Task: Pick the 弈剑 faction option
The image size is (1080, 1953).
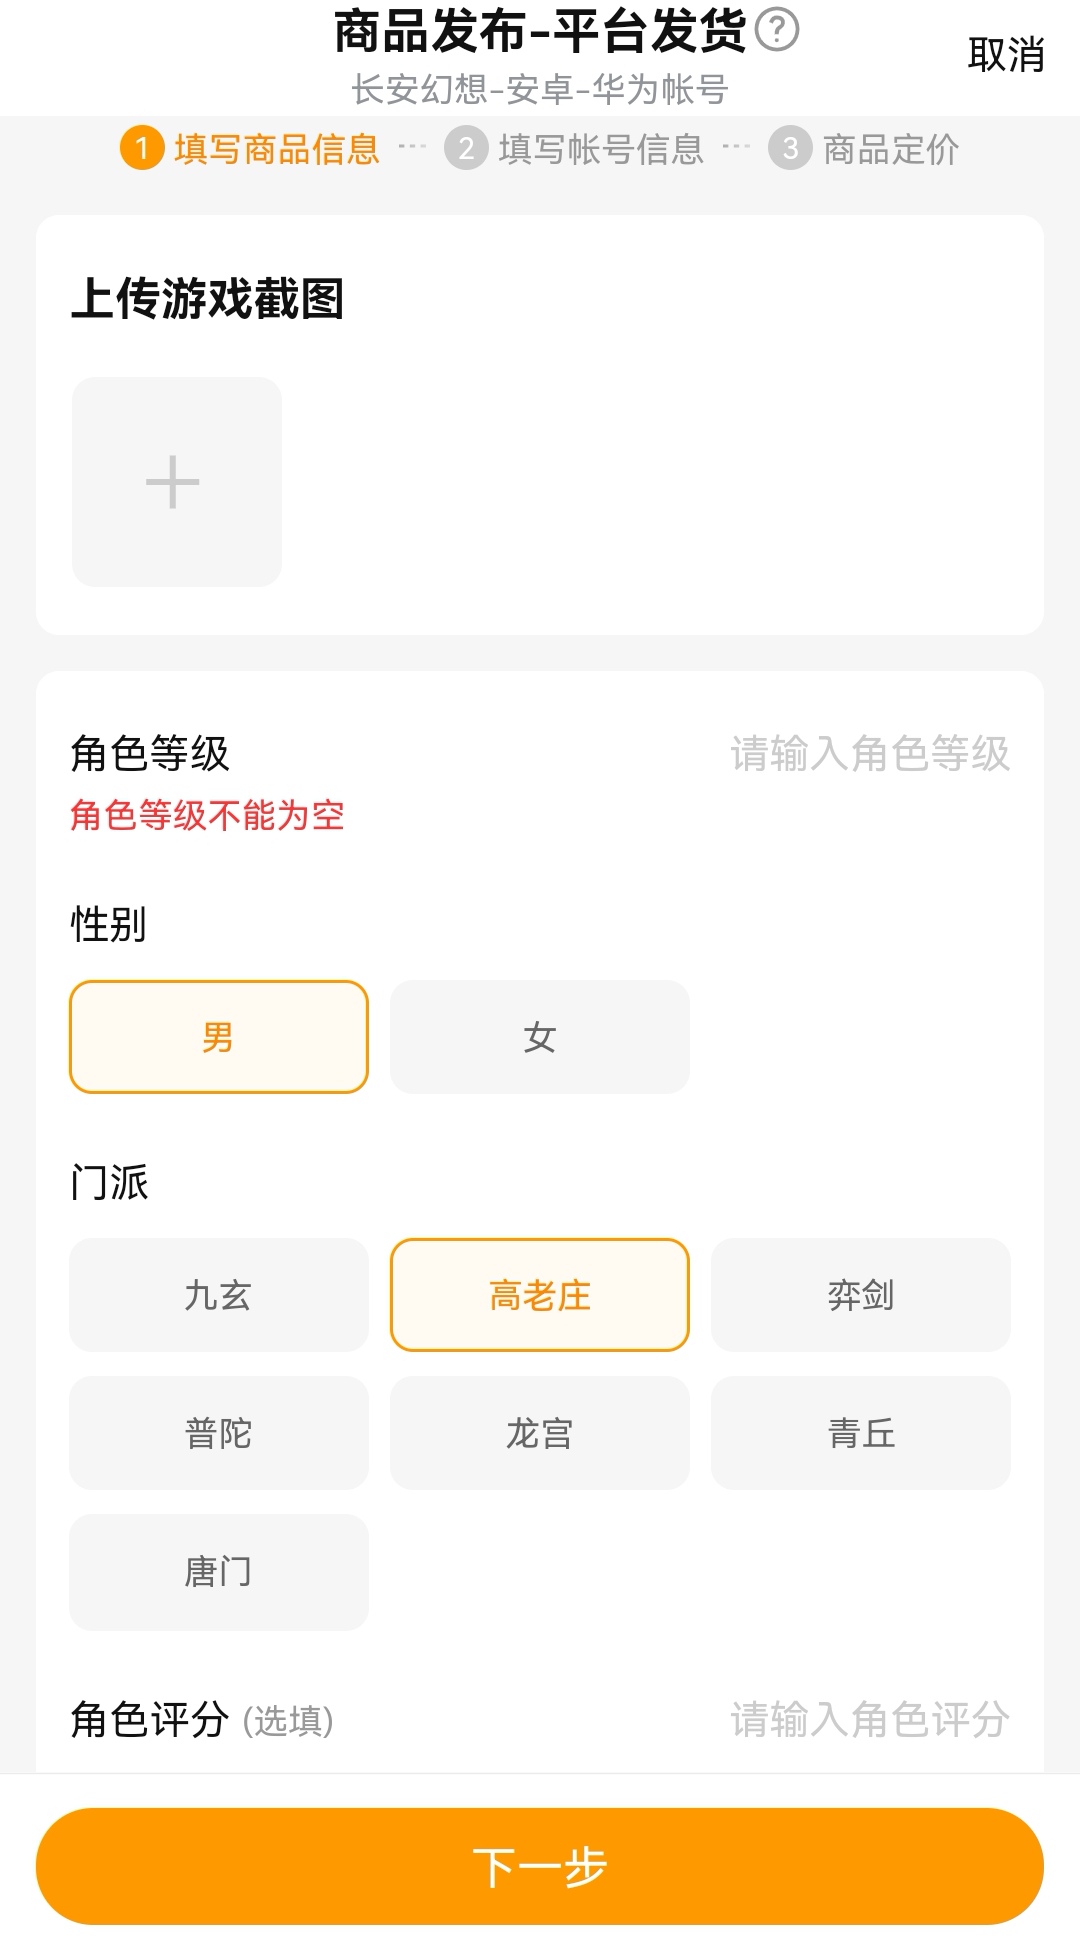Action: coord(860,1295)
